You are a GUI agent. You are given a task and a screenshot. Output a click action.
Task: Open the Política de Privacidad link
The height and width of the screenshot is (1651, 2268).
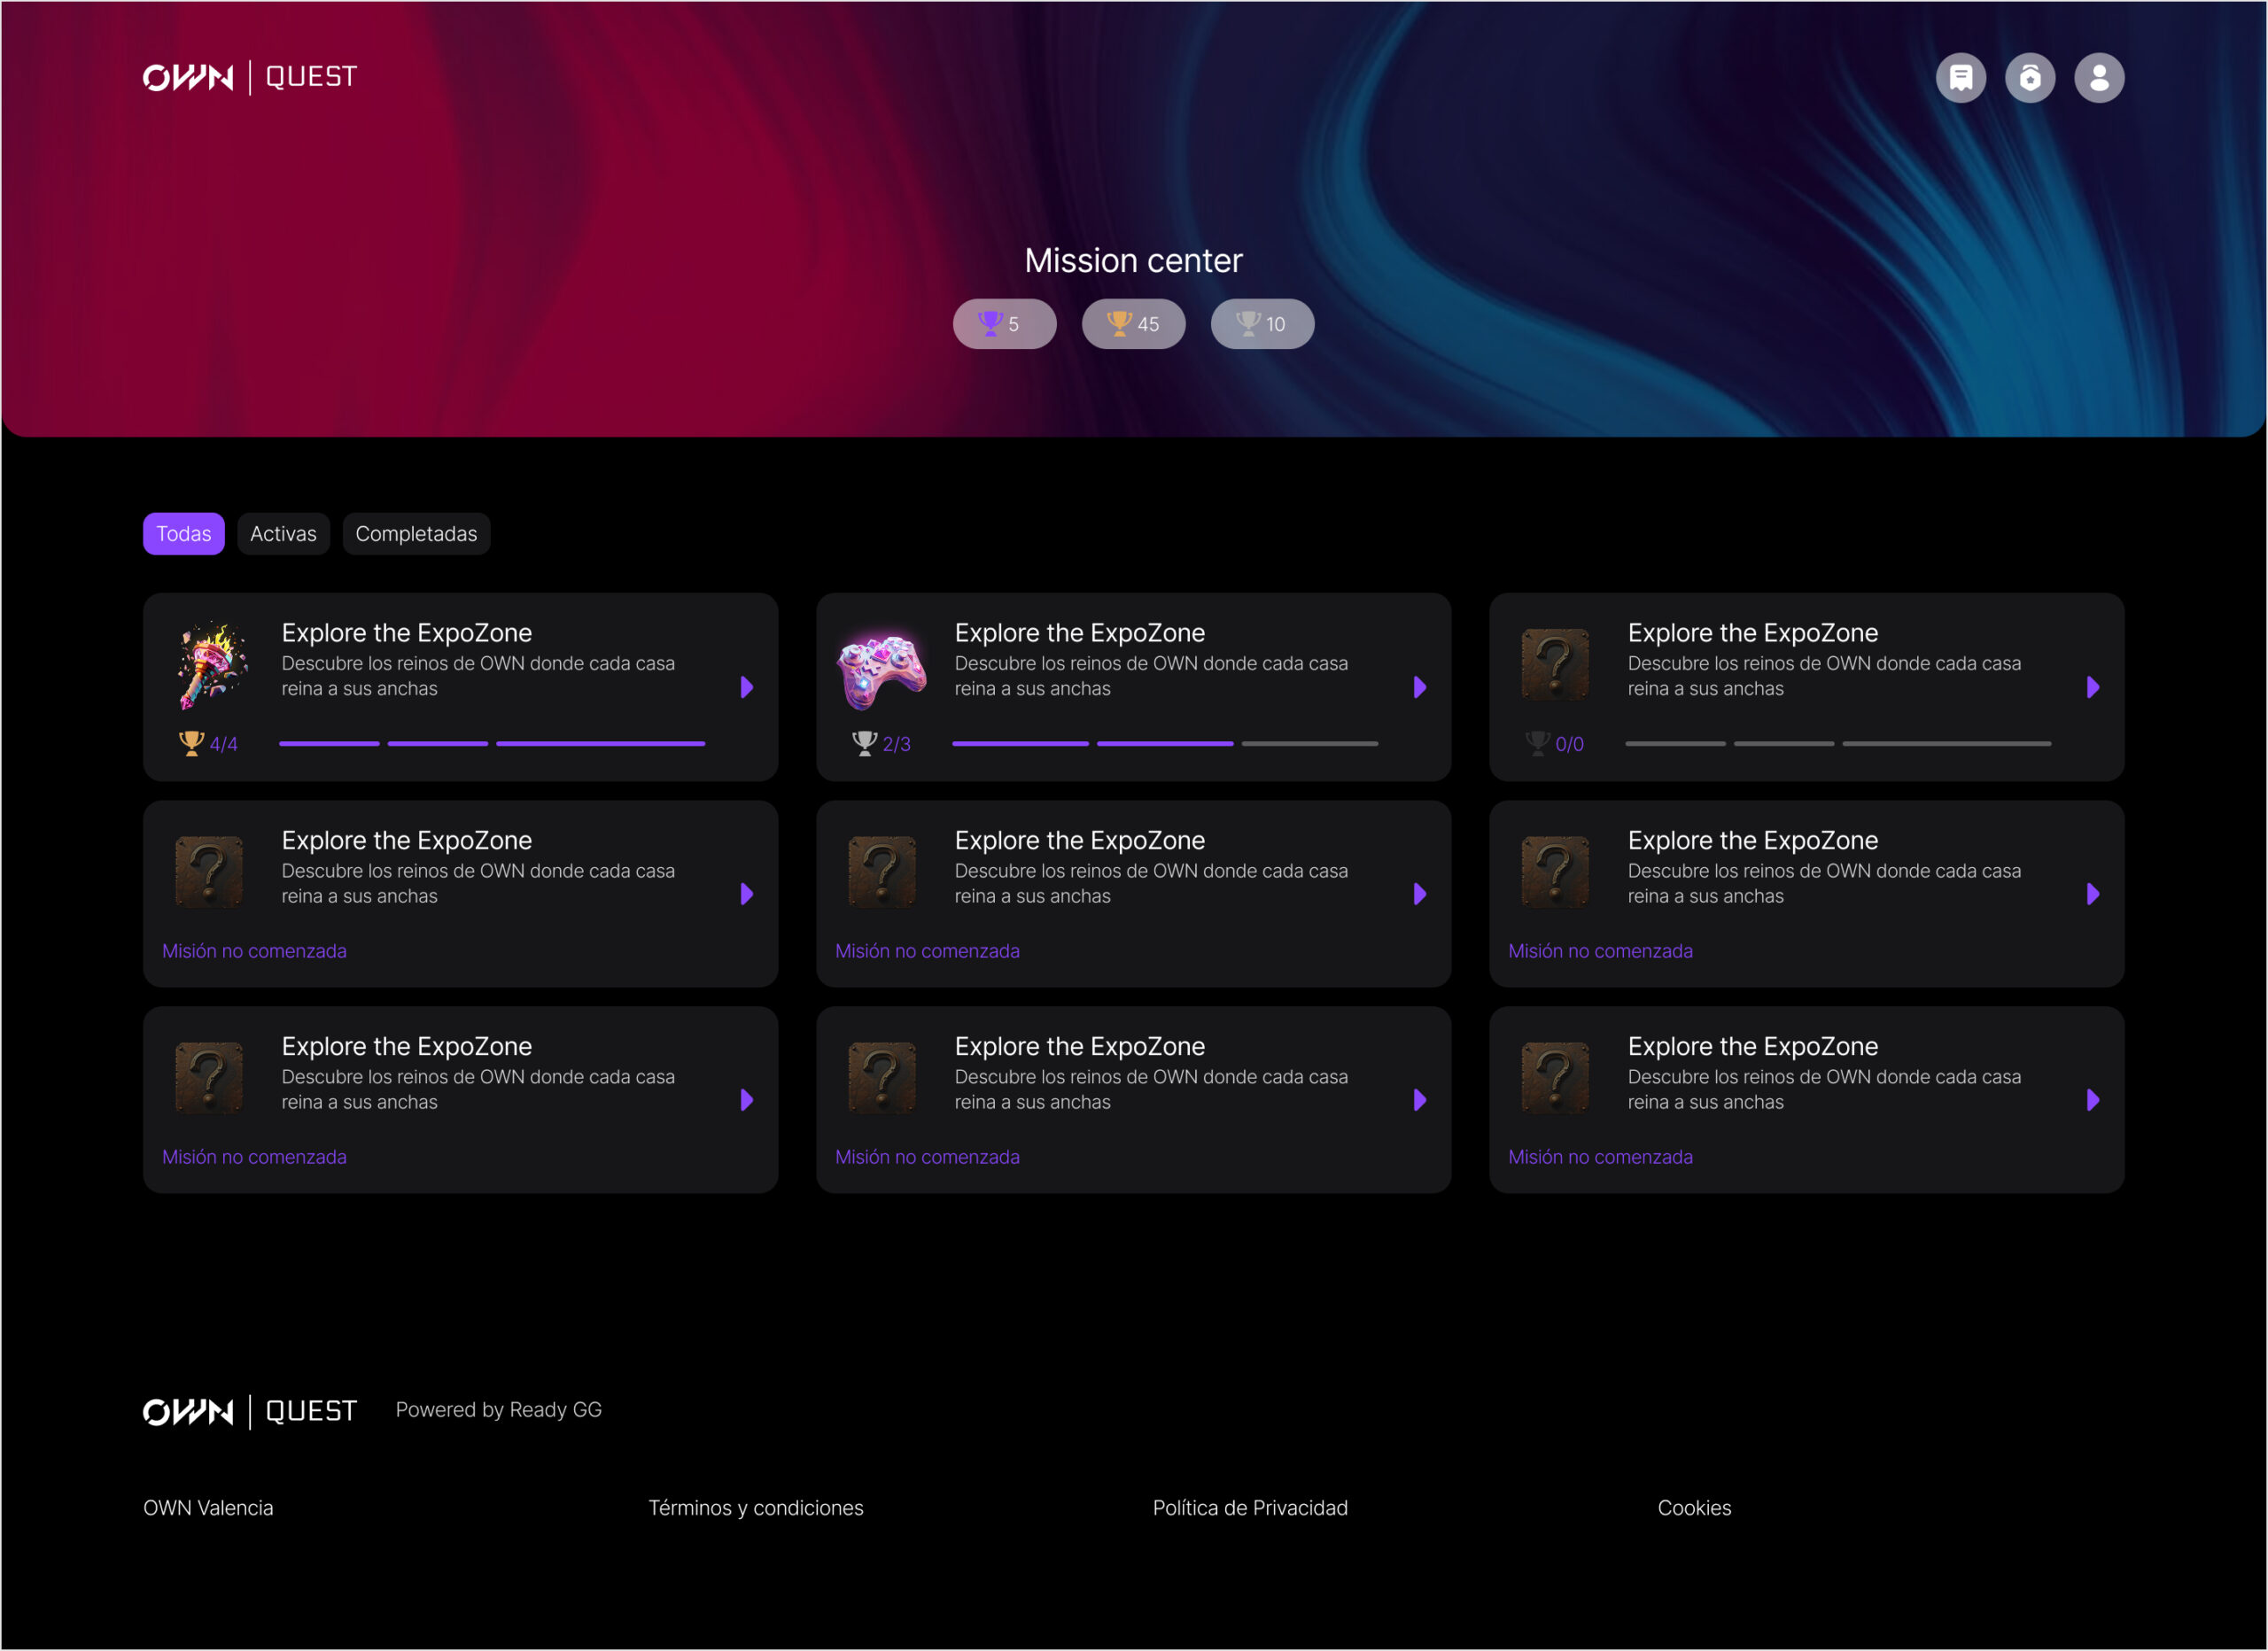pos(1250,1508)
